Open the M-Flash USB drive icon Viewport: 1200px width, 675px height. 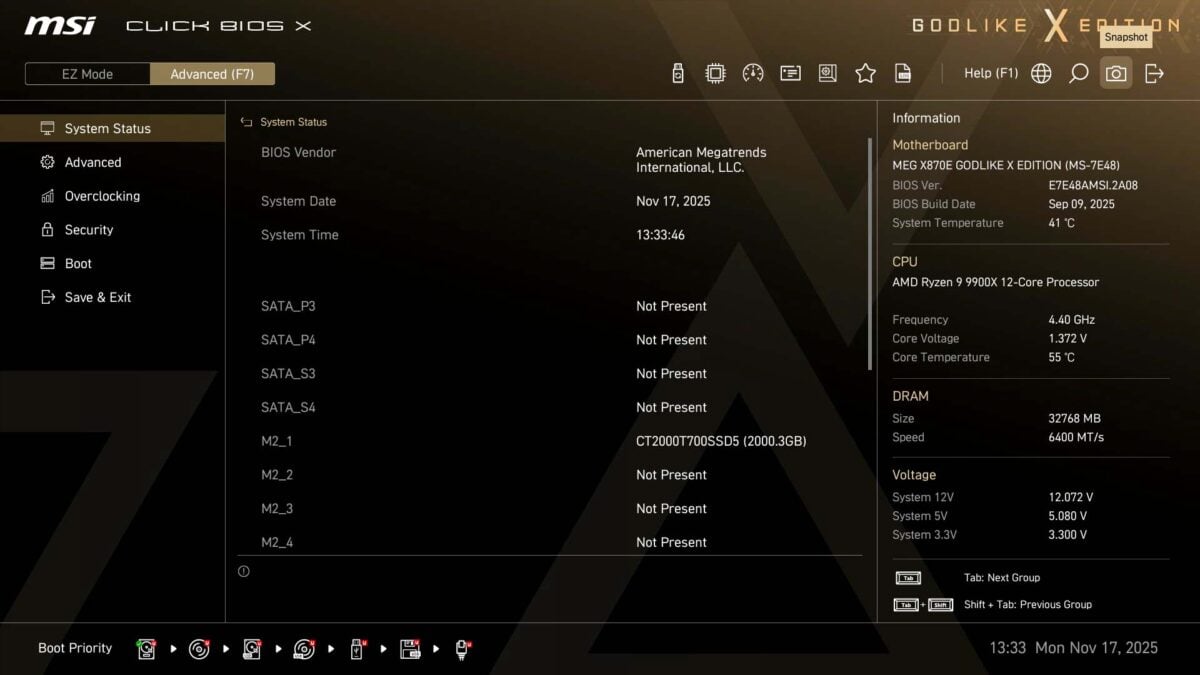click(x=678, y=73)
